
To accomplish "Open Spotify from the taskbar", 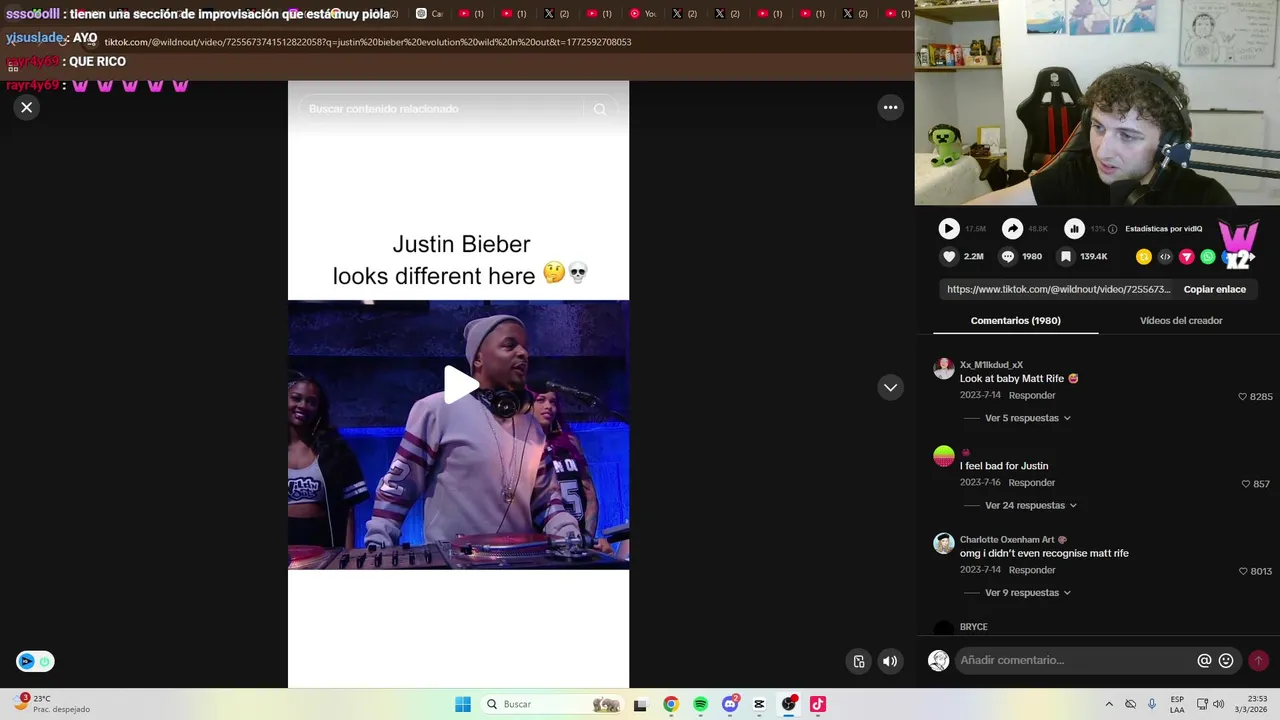I will (700, 704).
